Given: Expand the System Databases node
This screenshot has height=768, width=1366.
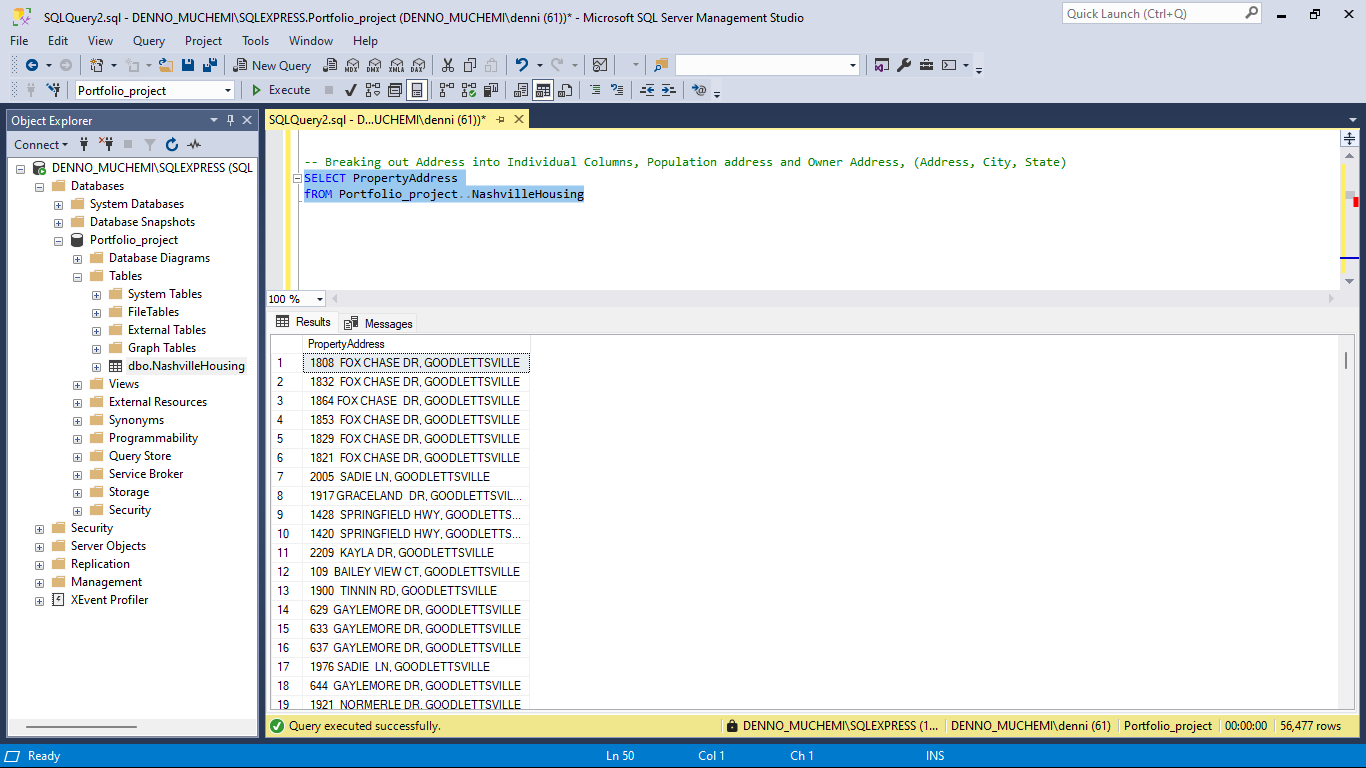Looking at the screenshot, I should [x=58, y=204].
